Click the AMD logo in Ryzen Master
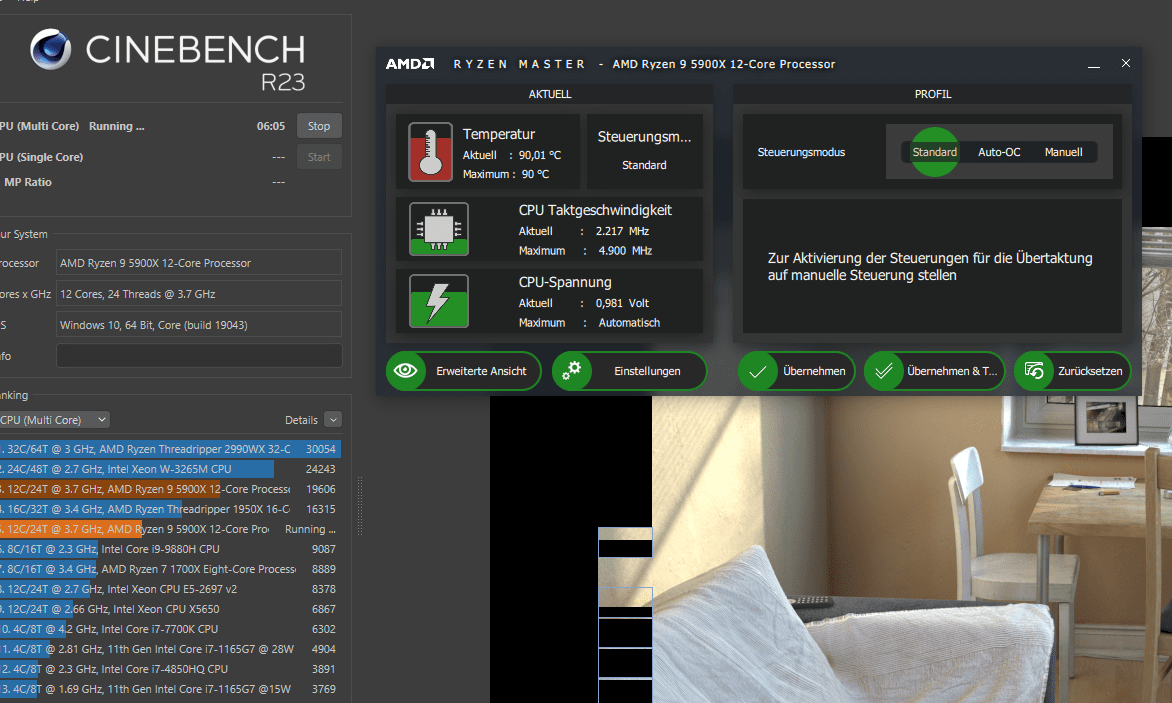Image resolution: width=1172 pixels, height=703 pixels. (x=410, y=64)
